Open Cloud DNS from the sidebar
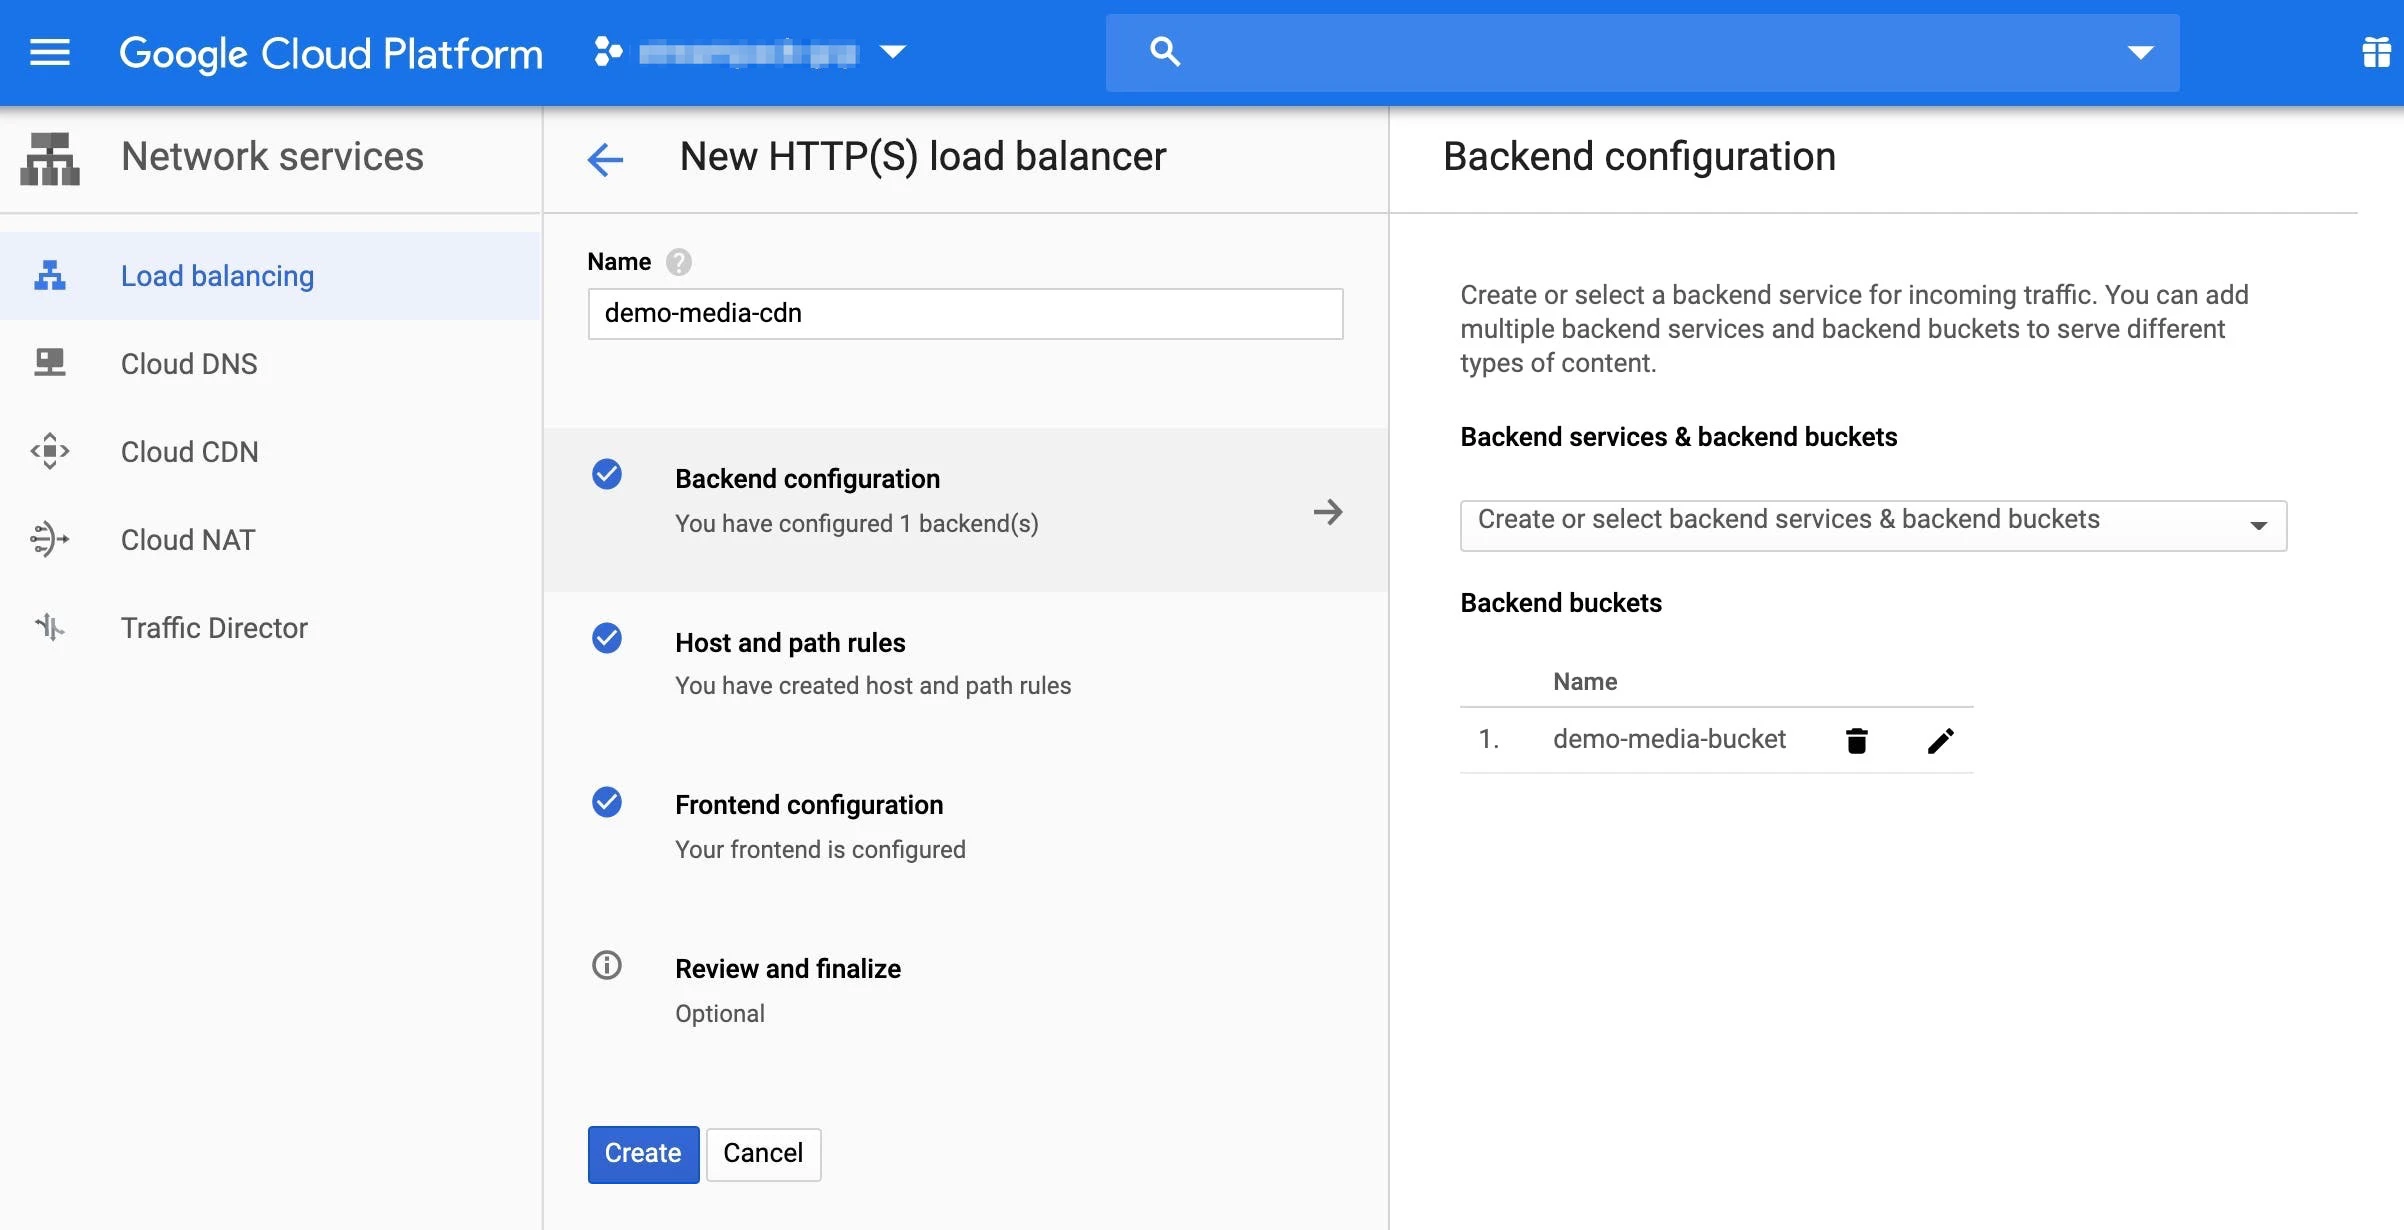Viewport: 2404px width, 1230px height. point(270,364)
